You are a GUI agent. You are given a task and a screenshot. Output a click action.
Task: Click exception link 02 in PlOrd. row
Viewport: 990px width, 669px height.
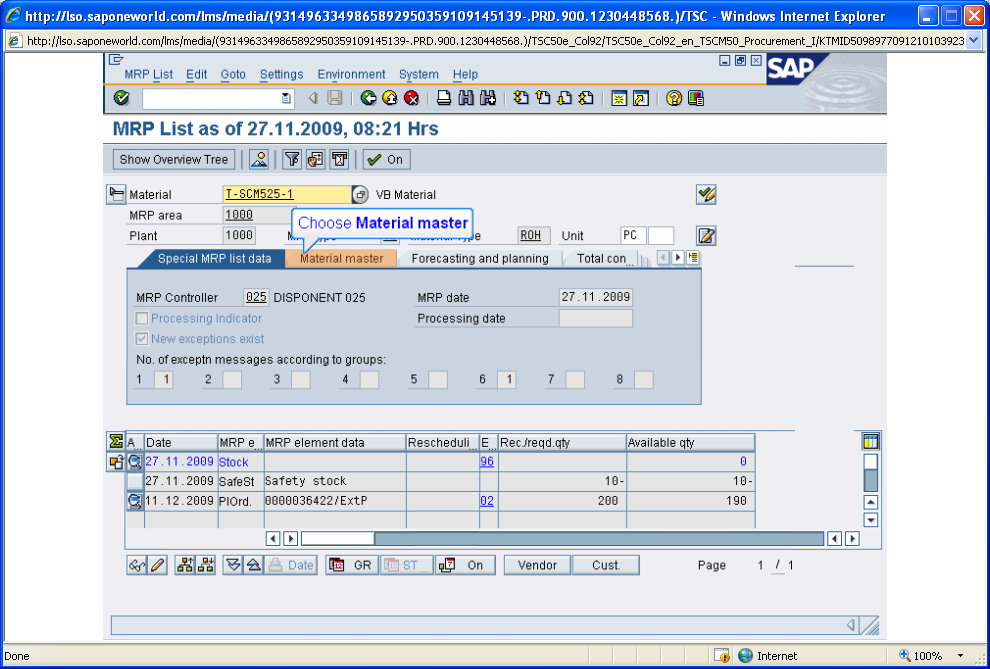click(x=487, y=501)
